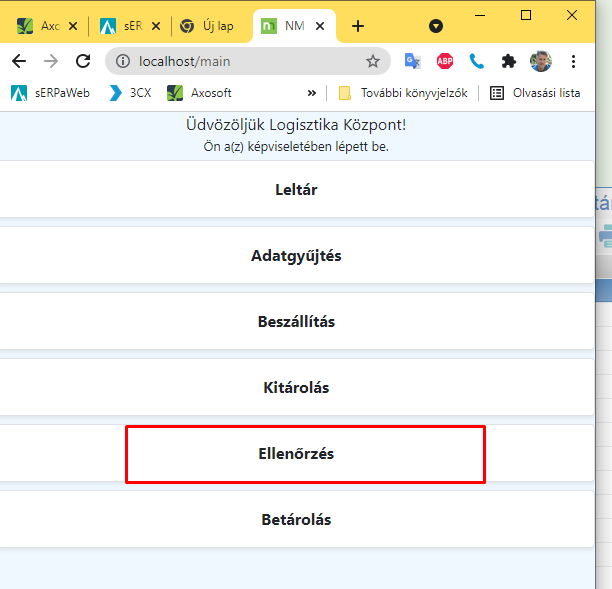Open the sERPaWeb bookmark
612x589 pixels.
coord(50,93)
